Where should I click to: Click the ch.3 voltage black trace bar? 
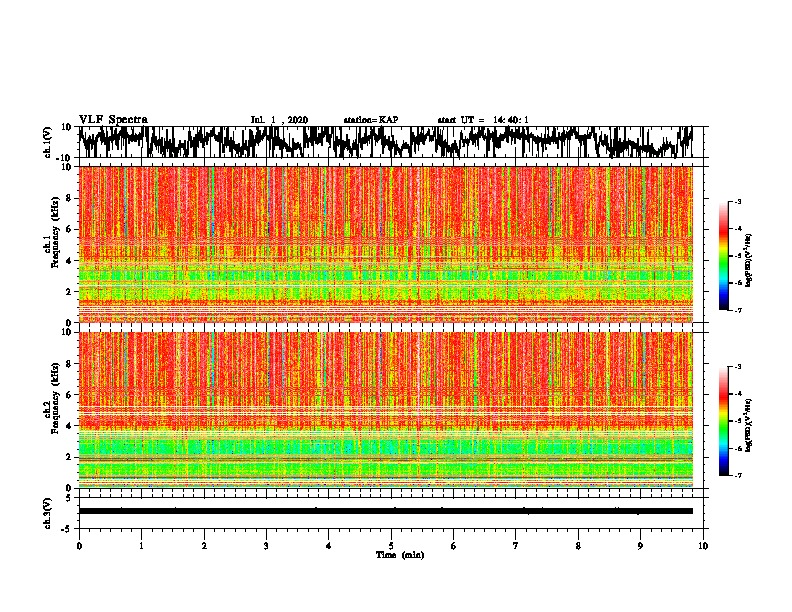point(385,511)
